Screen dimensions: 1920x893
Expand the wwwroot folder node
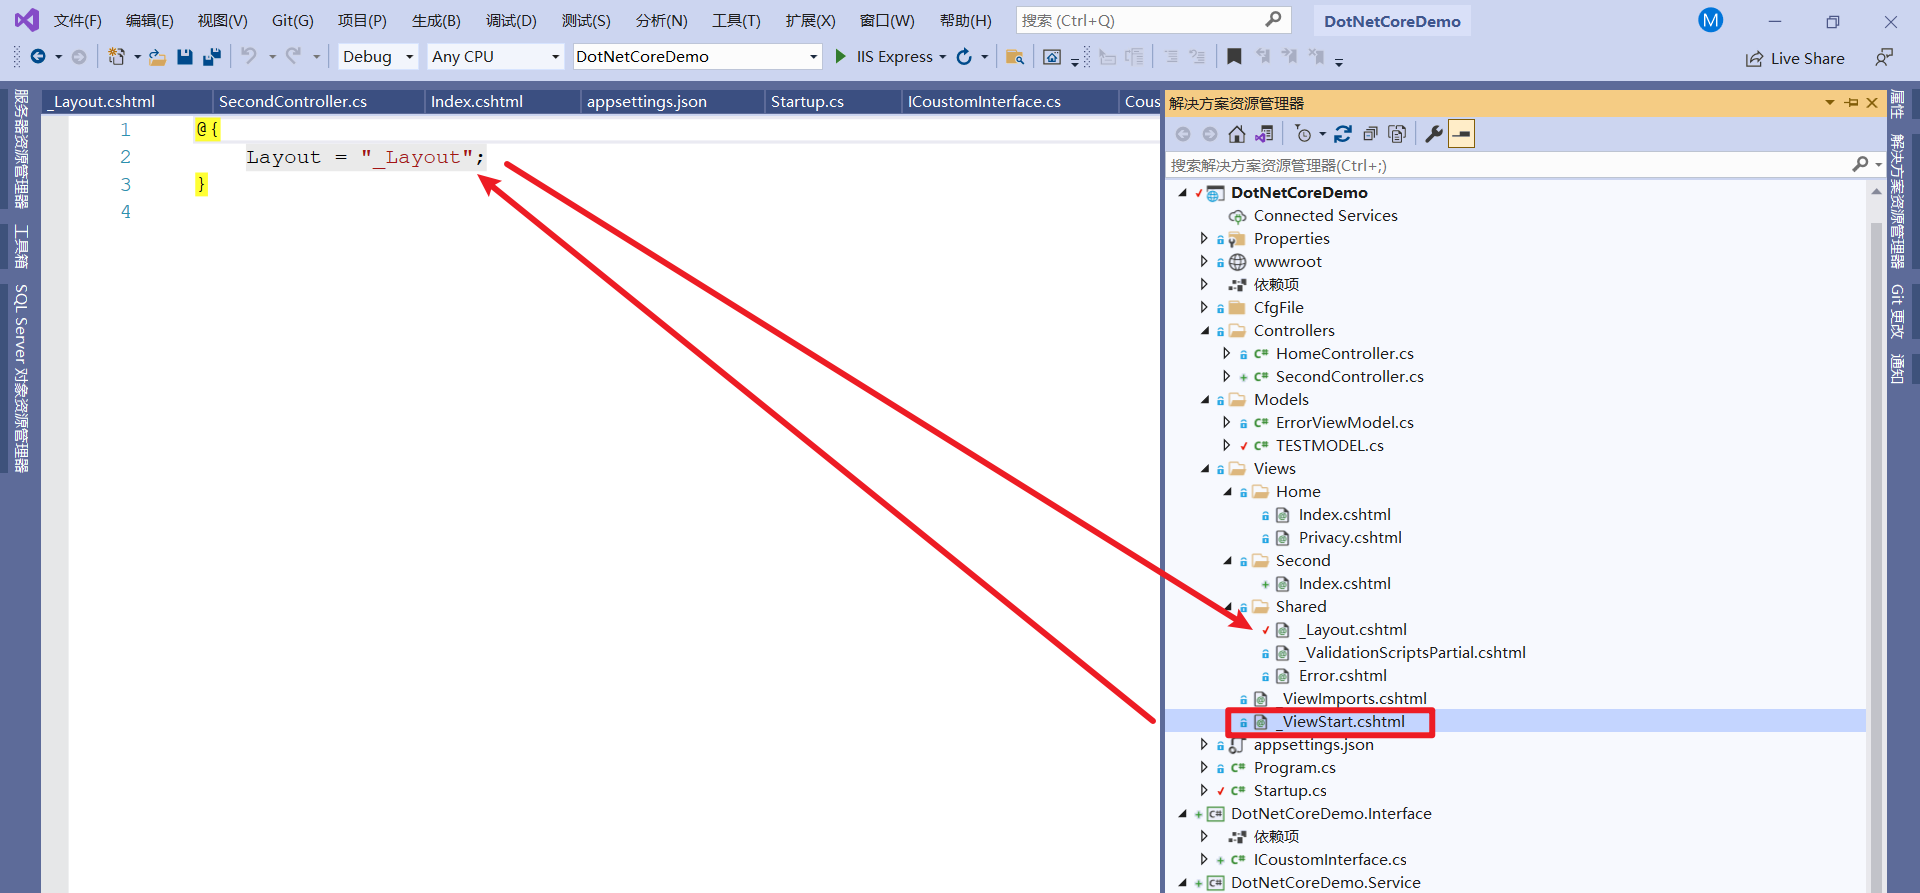[x=1204, y=261]
